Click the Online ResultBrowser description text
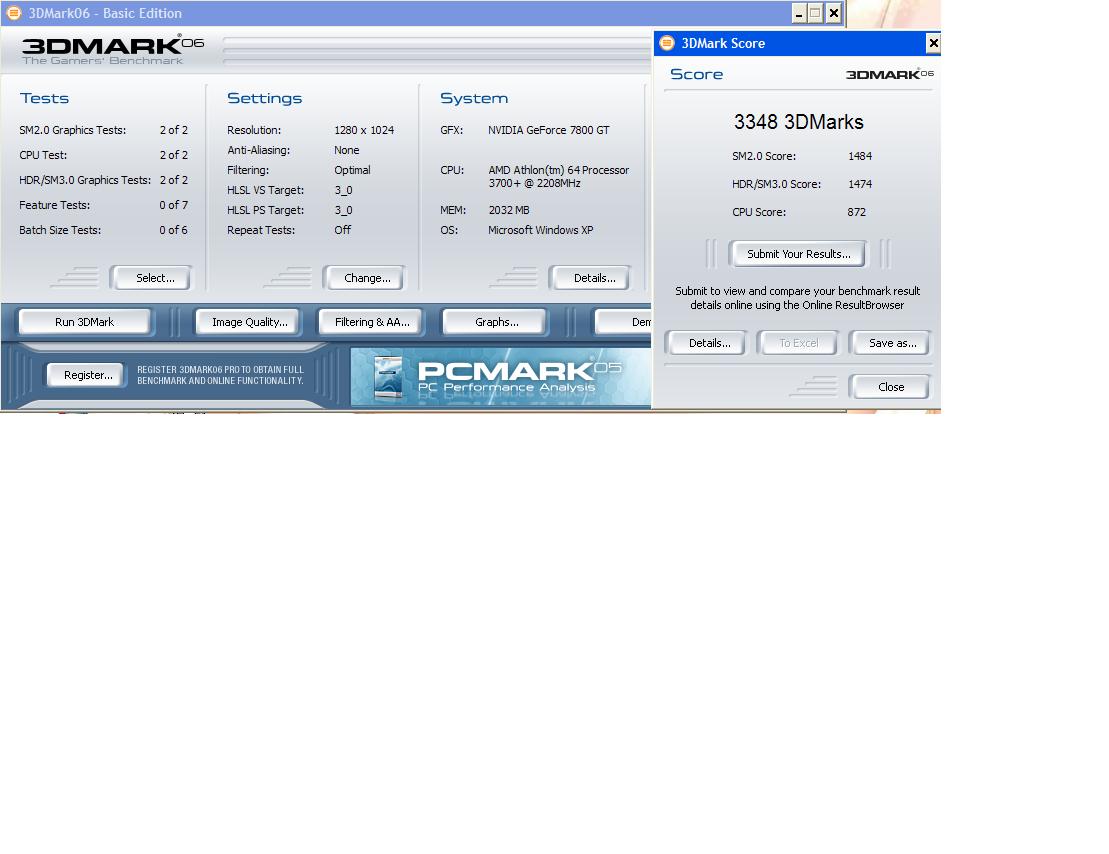 pyautogui.click(x=797, y=298)
